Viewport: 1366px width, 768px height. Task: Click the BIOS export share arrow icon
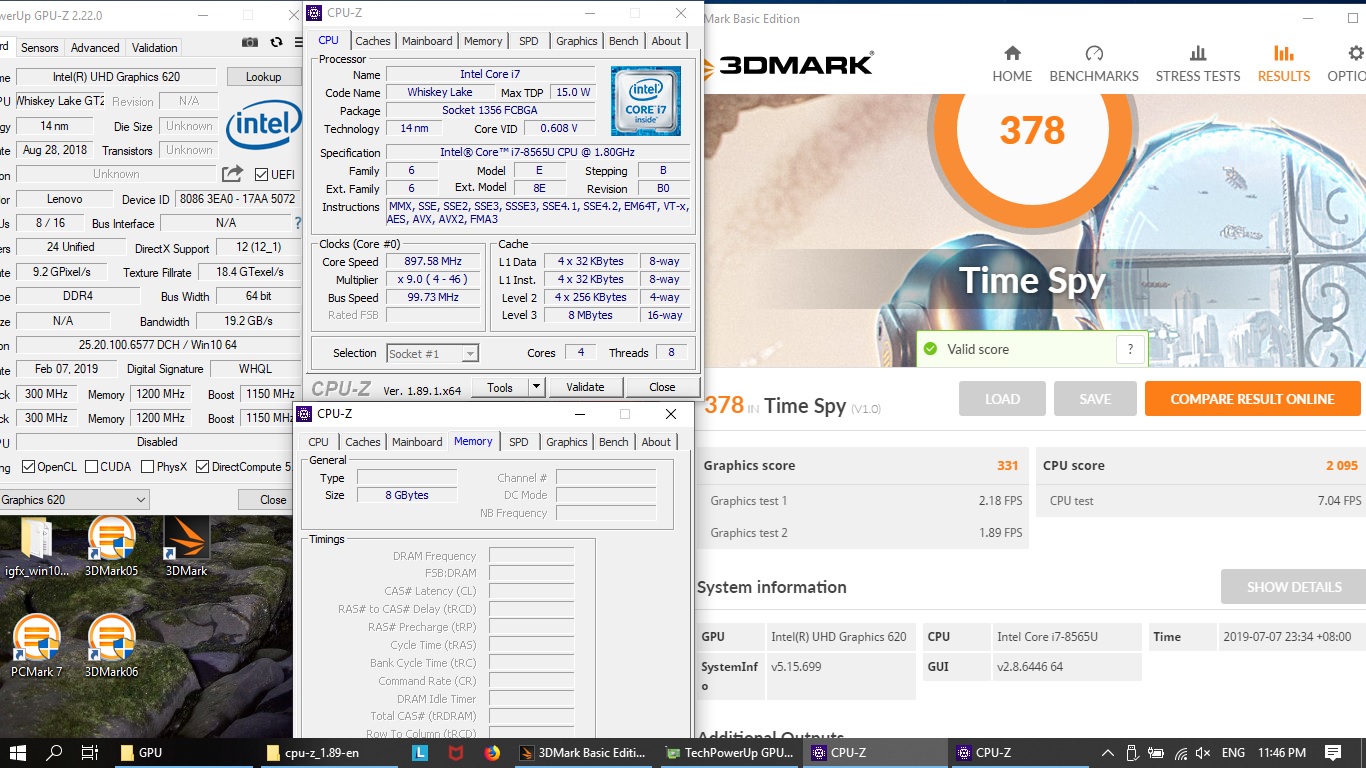click(x=232, y=174)
